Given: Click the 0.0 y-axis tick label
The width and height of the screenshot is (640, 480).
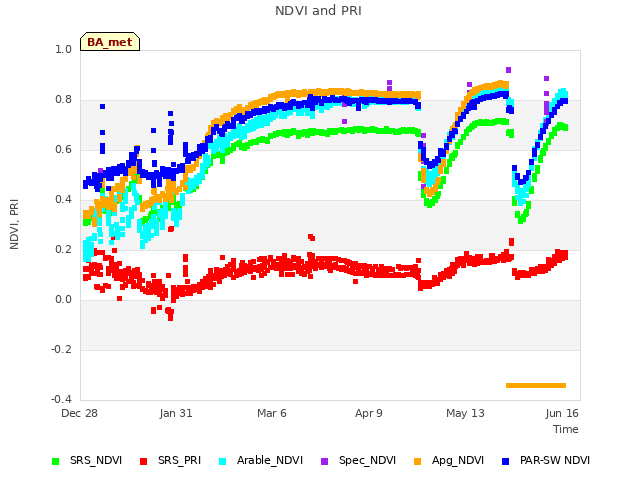Looking at the screenshot, I should [63, 300].
